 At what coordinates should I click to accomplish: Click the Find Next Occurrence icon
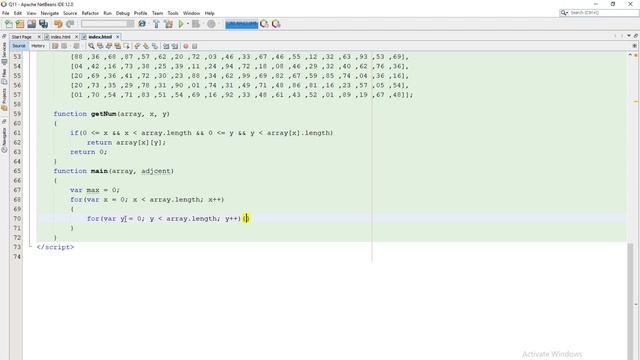[109, 46]
